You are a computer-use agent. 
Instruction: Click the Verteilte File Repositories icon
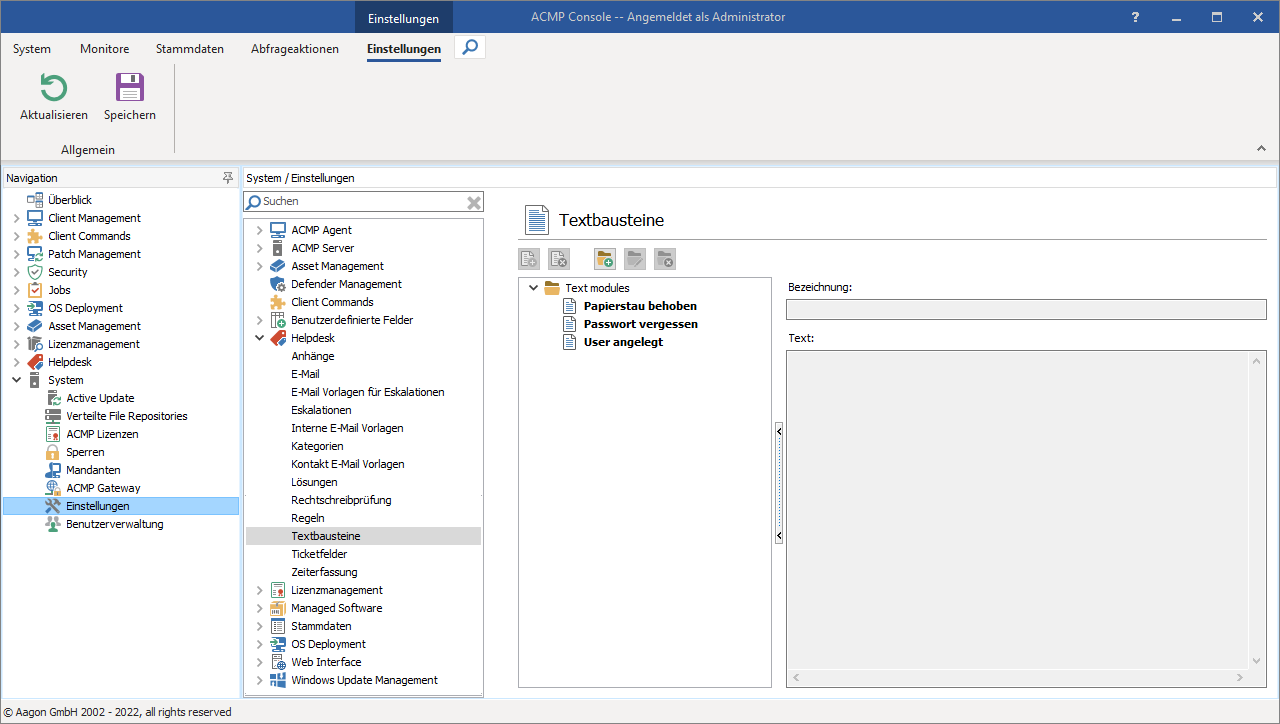[53, 416]
